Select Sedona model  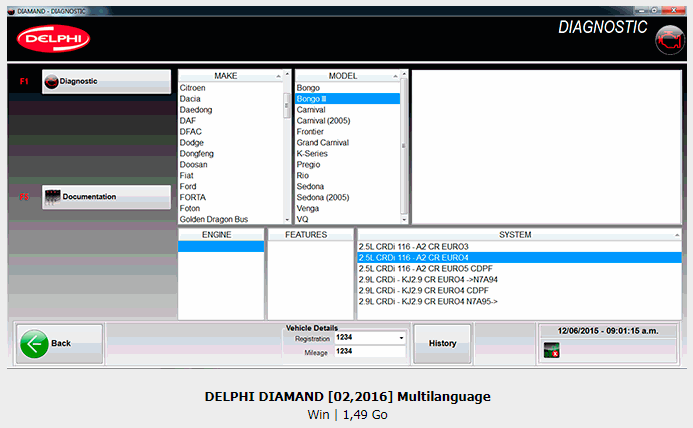pos(347,187)
